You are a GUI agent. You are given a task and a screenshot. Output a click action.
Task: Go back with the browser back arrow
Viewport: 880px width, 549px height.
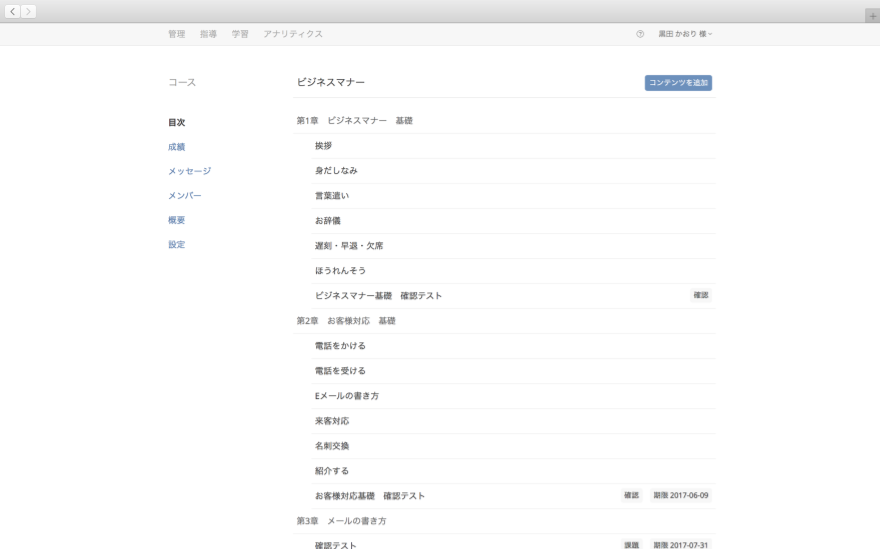[x=13, y=11]
